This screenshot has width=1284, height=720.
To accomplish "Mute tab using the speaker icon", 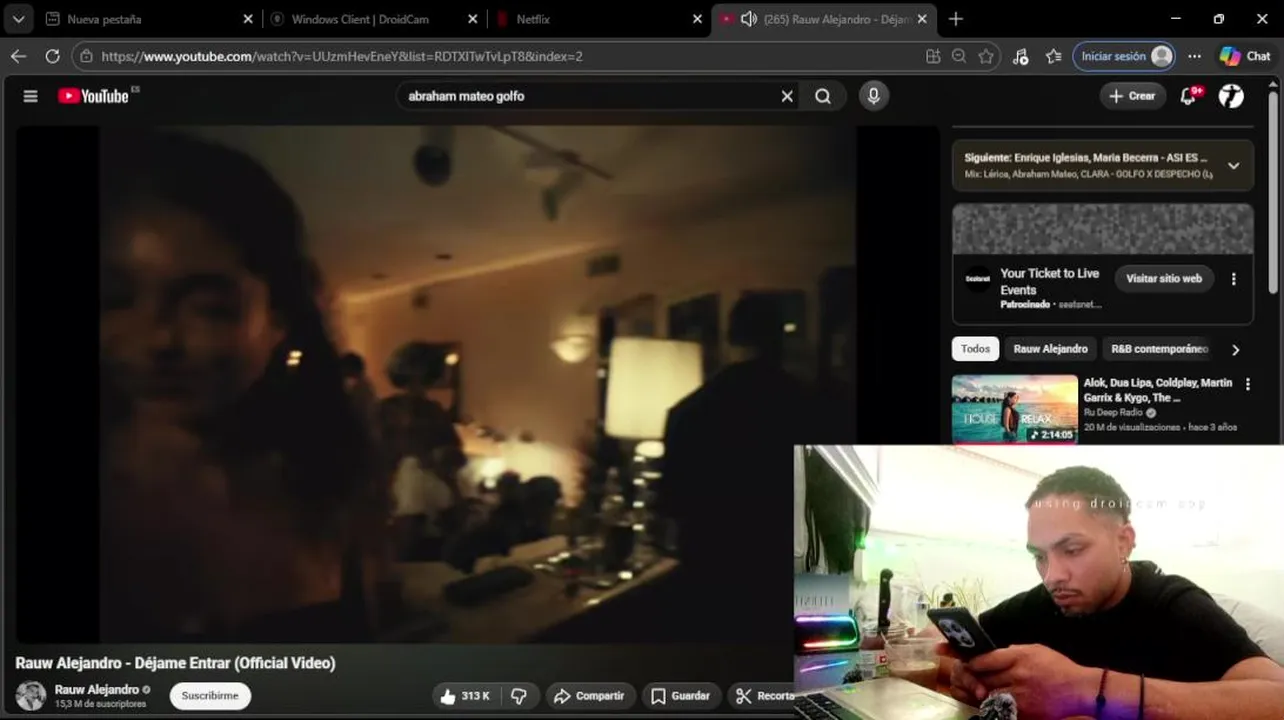I will tap(748, 19).
